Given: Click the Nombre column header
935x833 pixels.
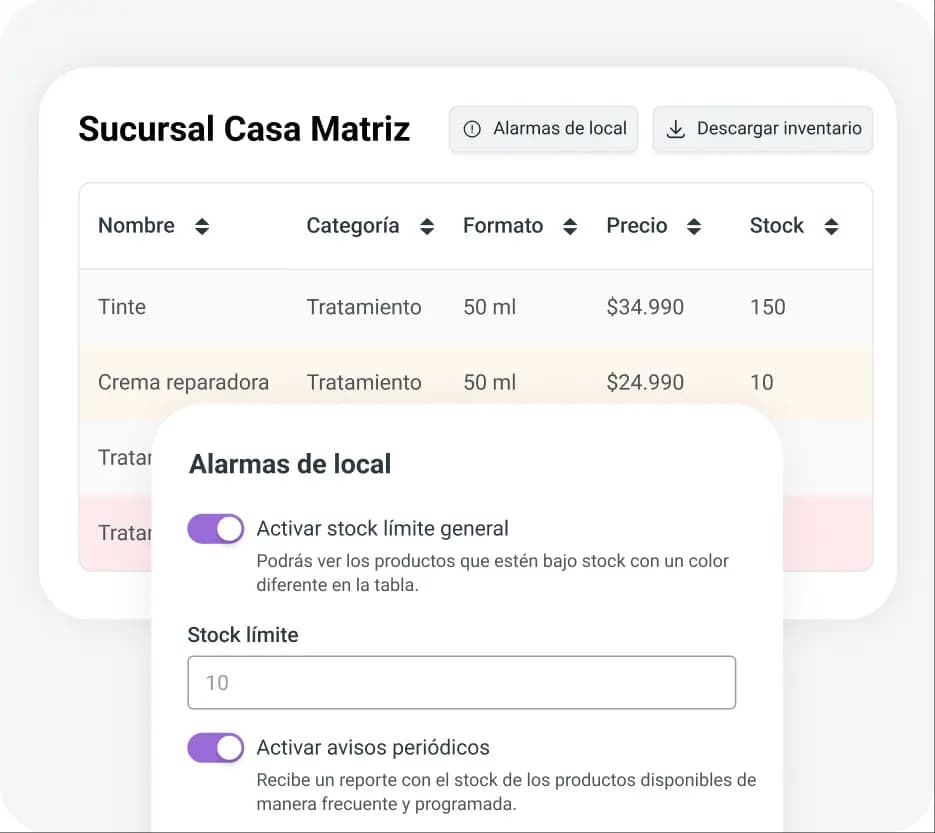Looking at the screenshot, I should (x=137, y=226).
